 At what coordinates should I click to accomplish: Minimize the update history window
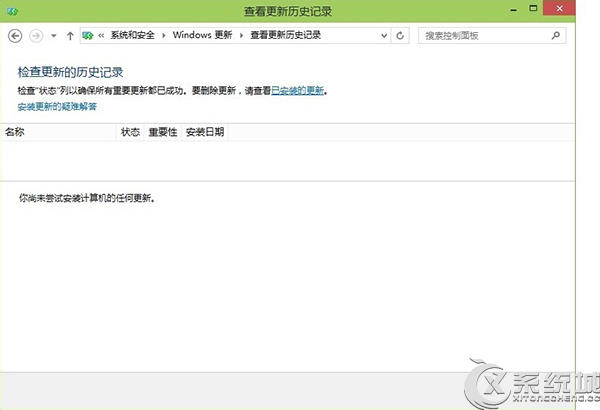pos(514,10)
